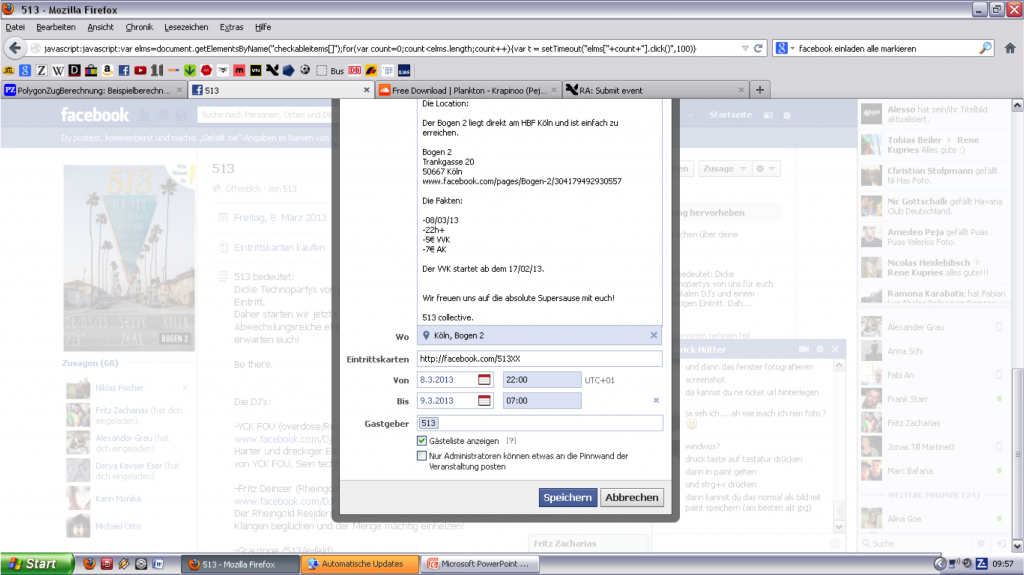Open the Bis end time 07:00 field

pos(540,401)
